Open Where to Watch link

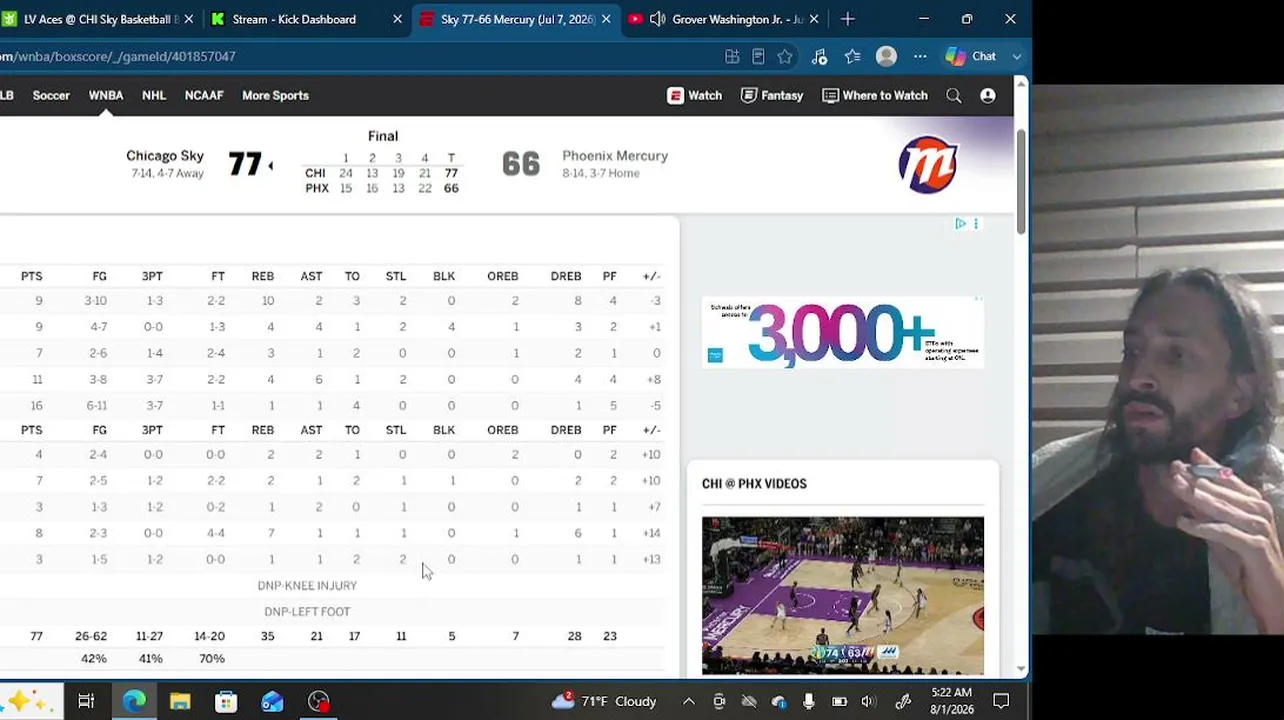coord(875,96)
